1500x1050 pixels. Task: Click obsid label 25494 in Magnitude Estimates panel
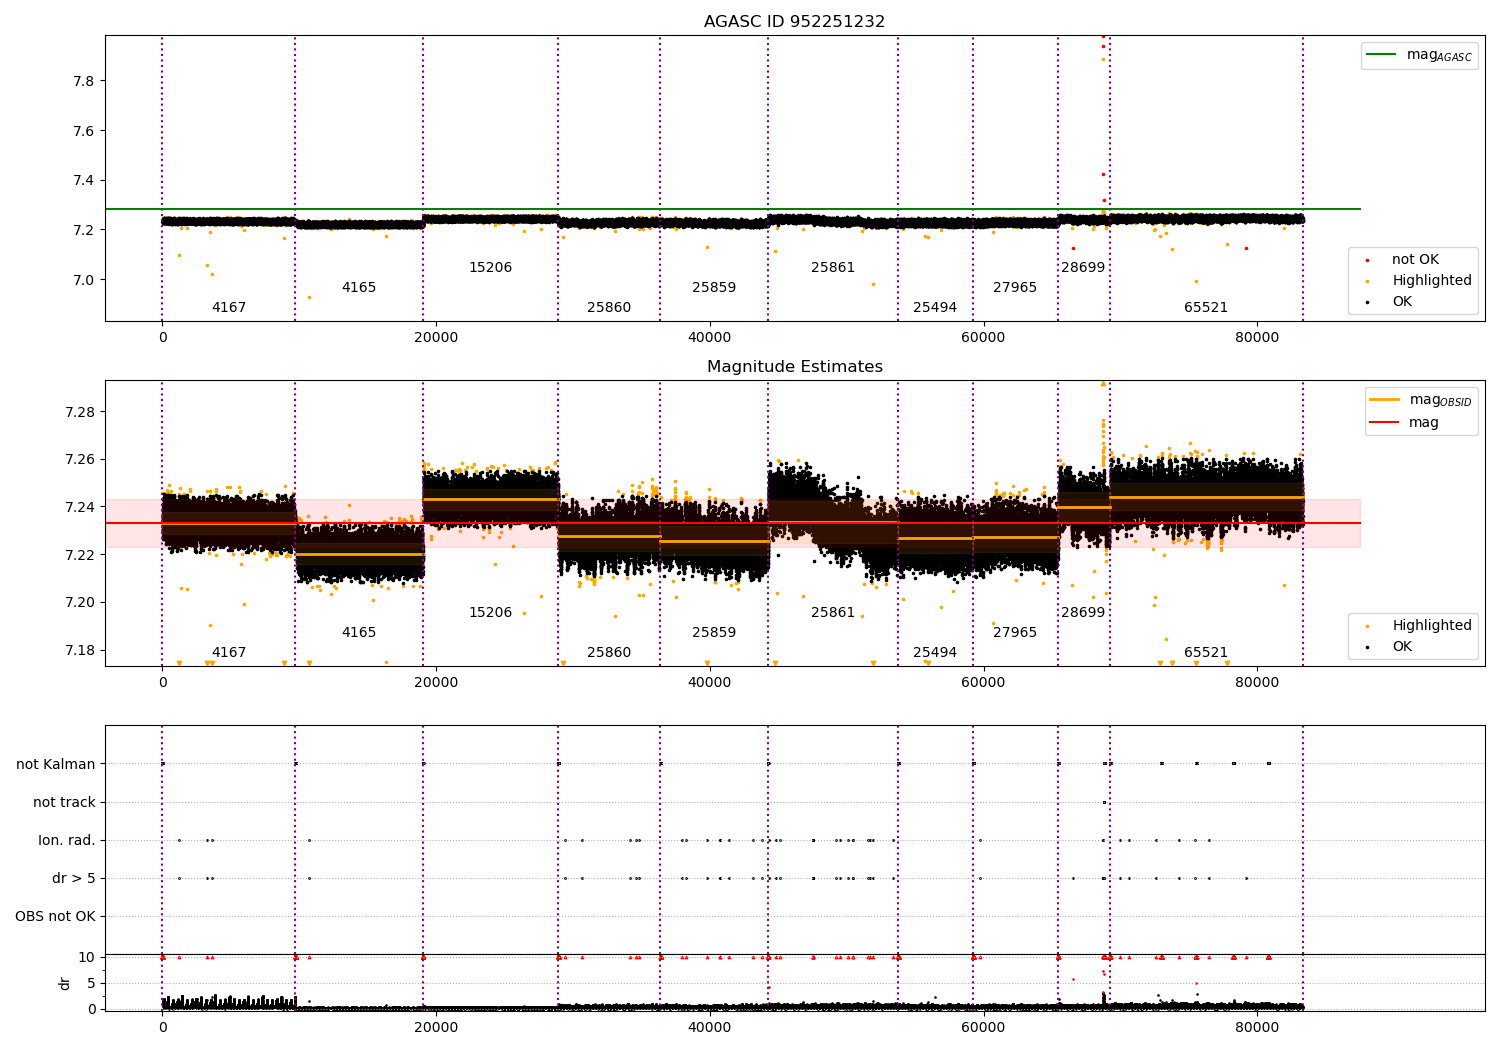(935, 653)
